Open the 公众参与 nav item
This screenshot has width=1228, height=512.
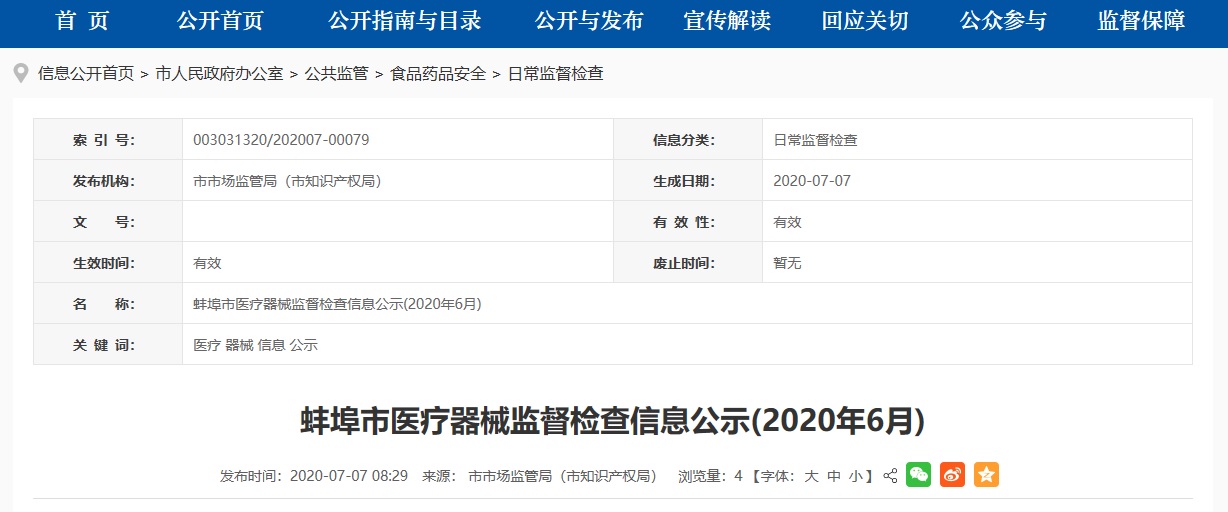[1003, 21]
